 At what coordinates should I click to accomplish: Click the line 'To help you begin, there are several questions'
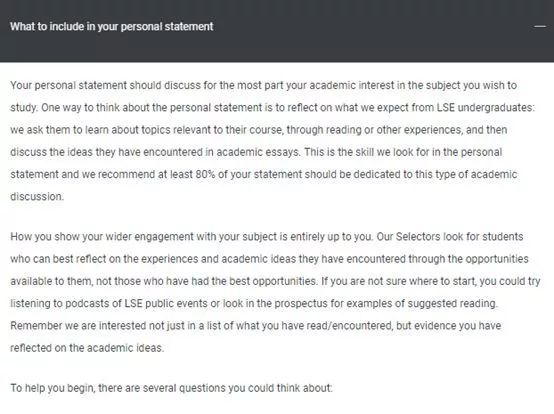pos(171,388)
